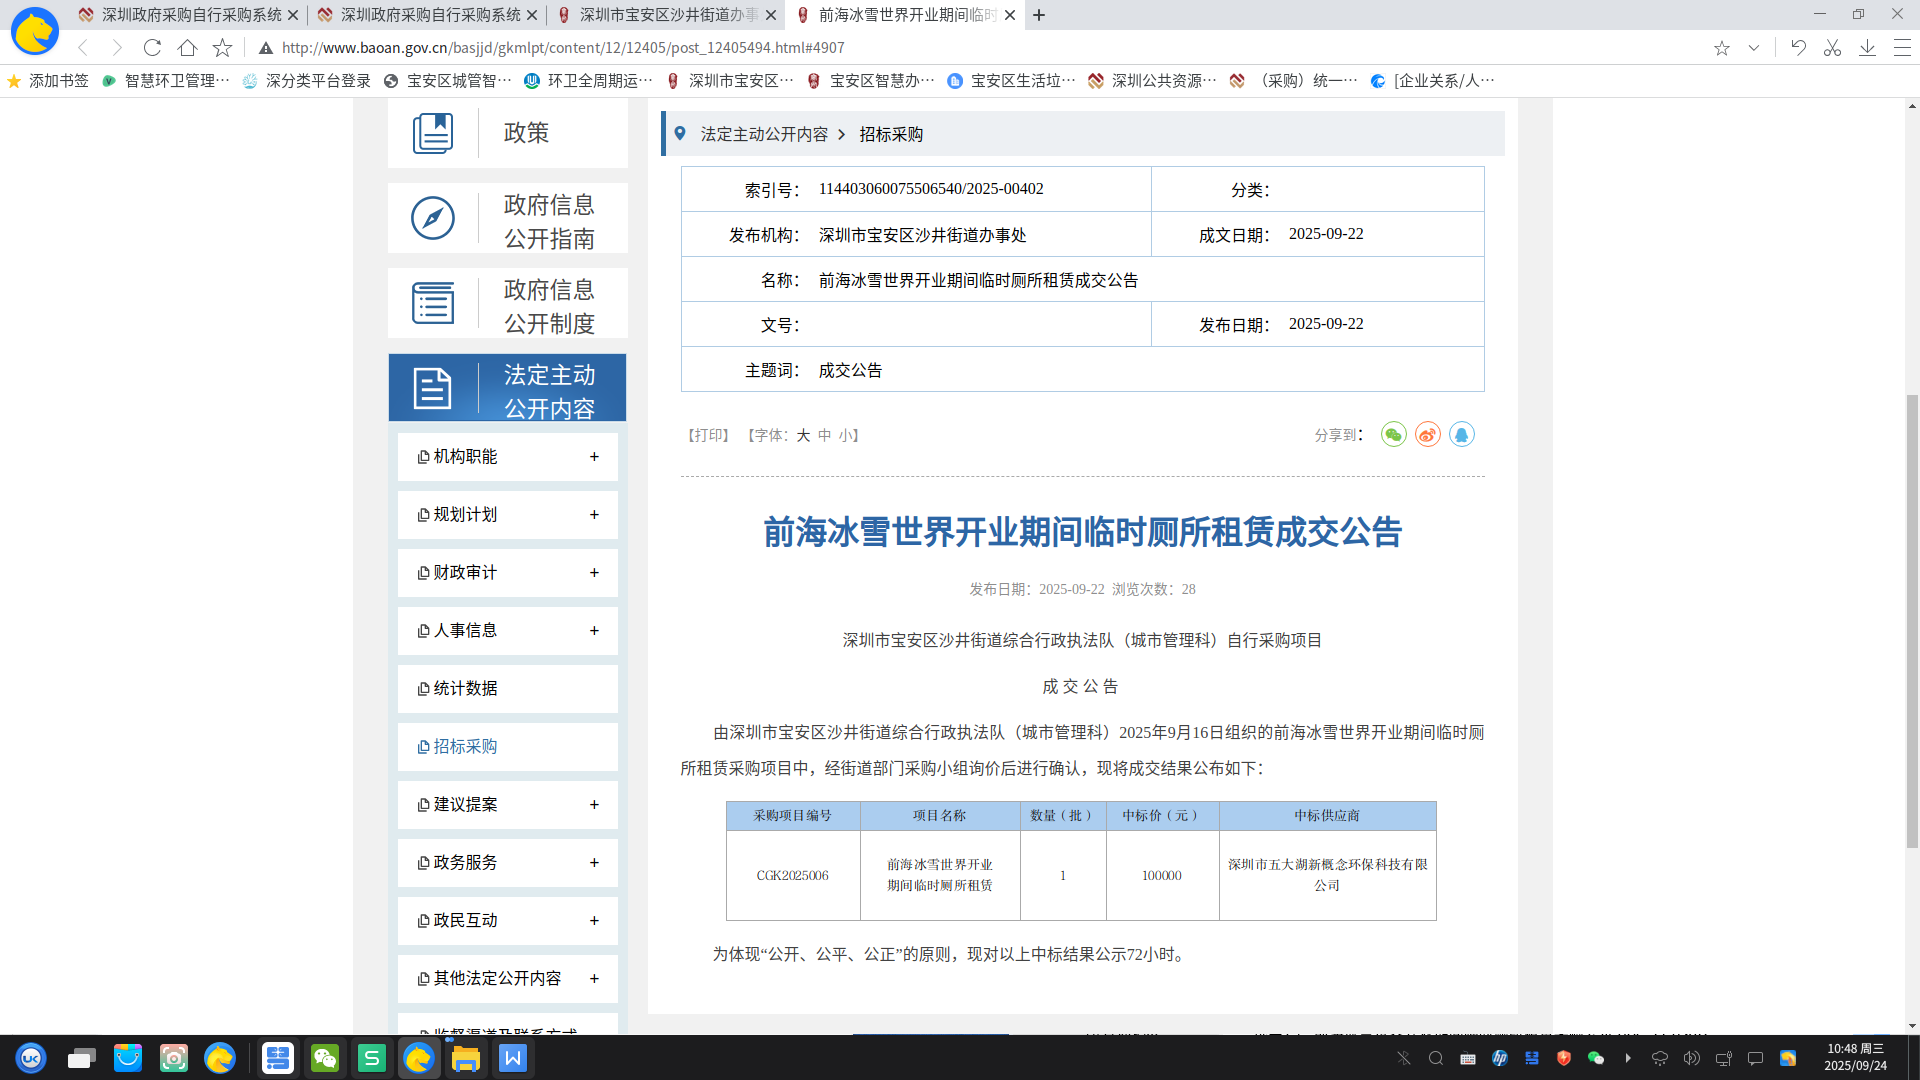Set font size to large (大)
Image resolution: width=1920 pixels, height=1080 pixels.
[803, 436]
